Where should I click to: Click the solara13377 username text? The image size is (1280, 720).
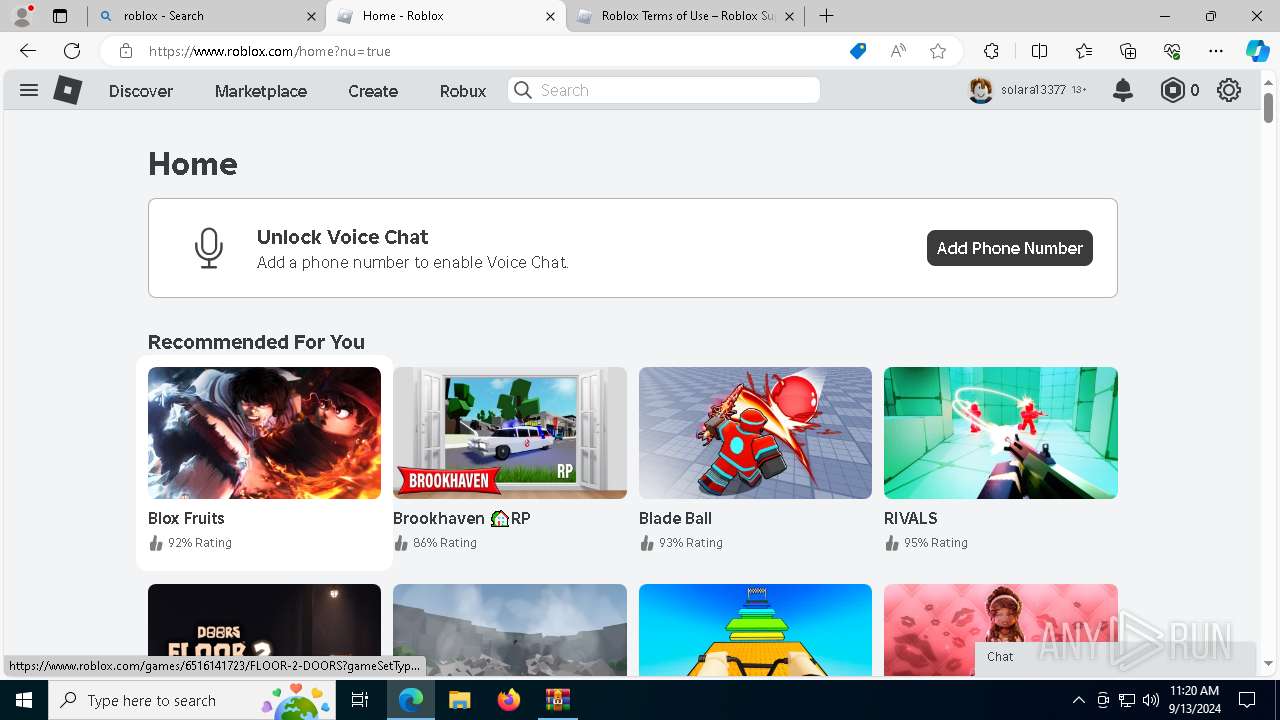(x=1033, y=90)
